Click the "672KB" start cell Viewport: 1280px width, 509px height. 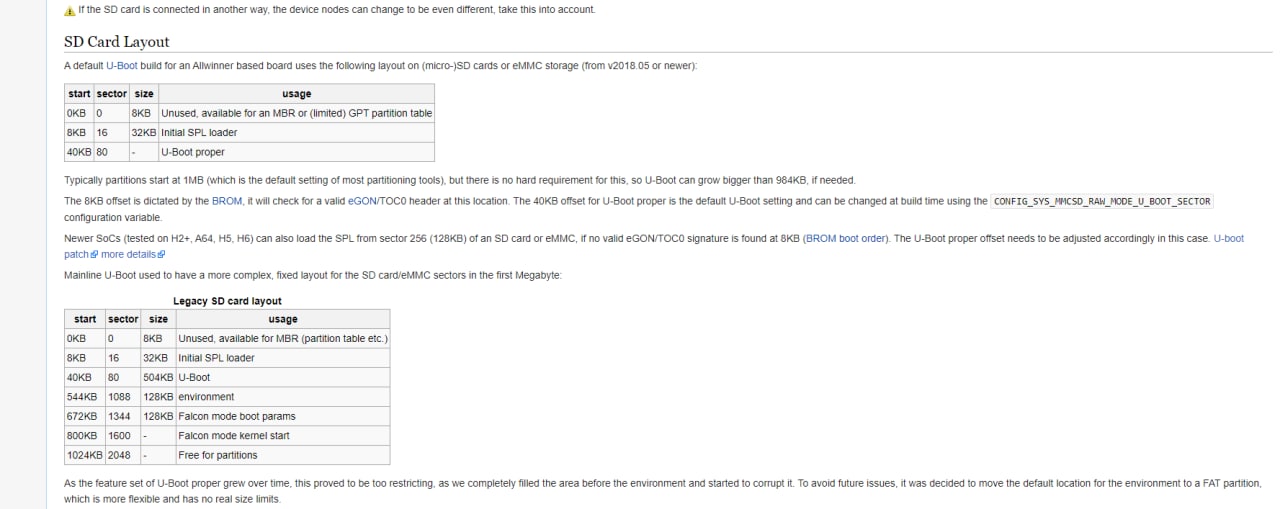pyautogui.click(x=85, y=416)
